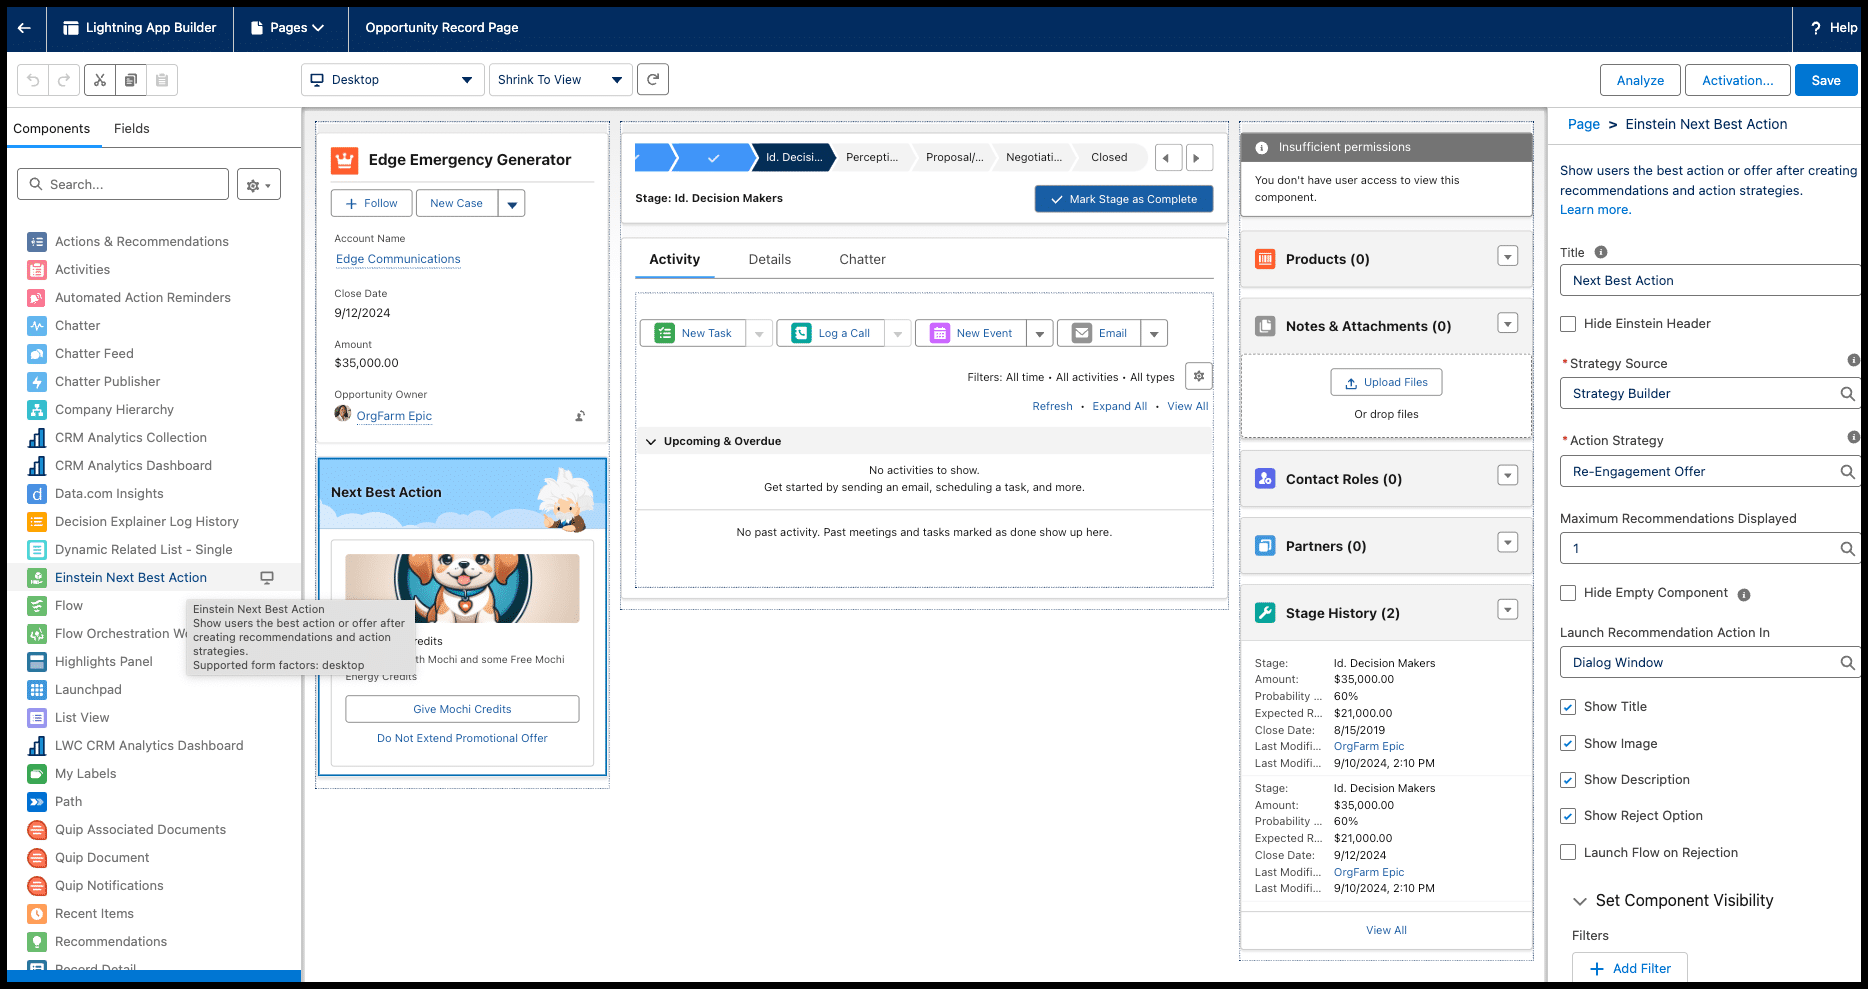1868x989 pixels.
Task: Switch to the Details tab
Action: [770, 260]
